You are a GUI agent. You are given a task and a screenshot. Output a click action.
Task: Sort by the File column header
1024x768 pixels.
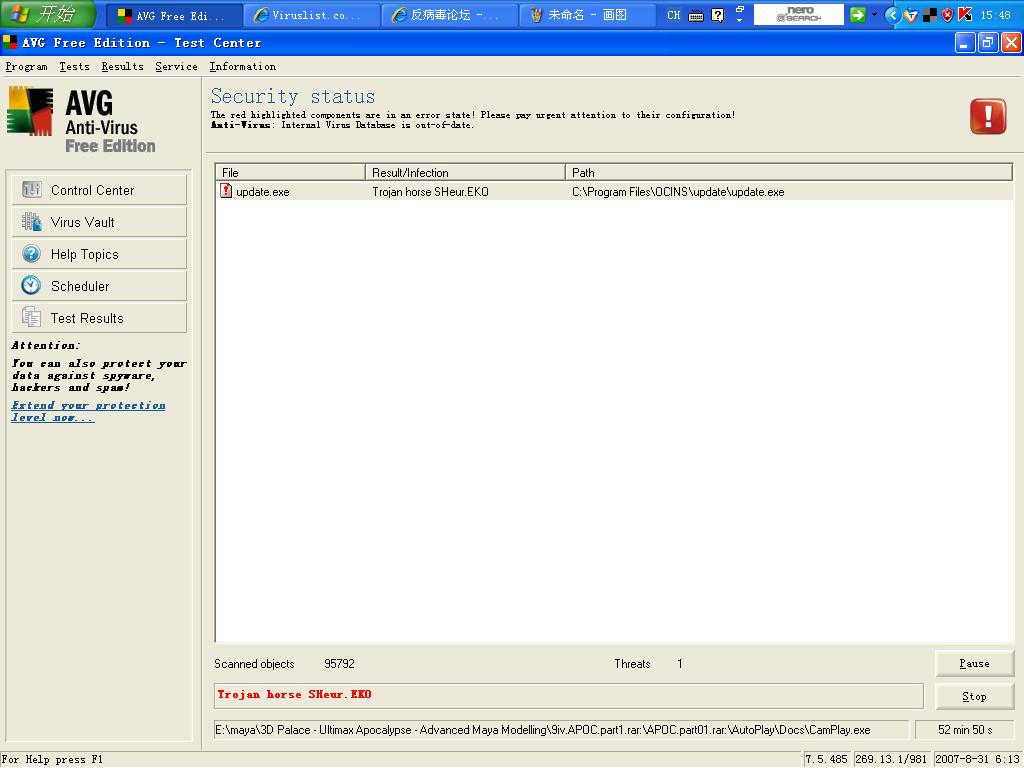pos(290,172)
